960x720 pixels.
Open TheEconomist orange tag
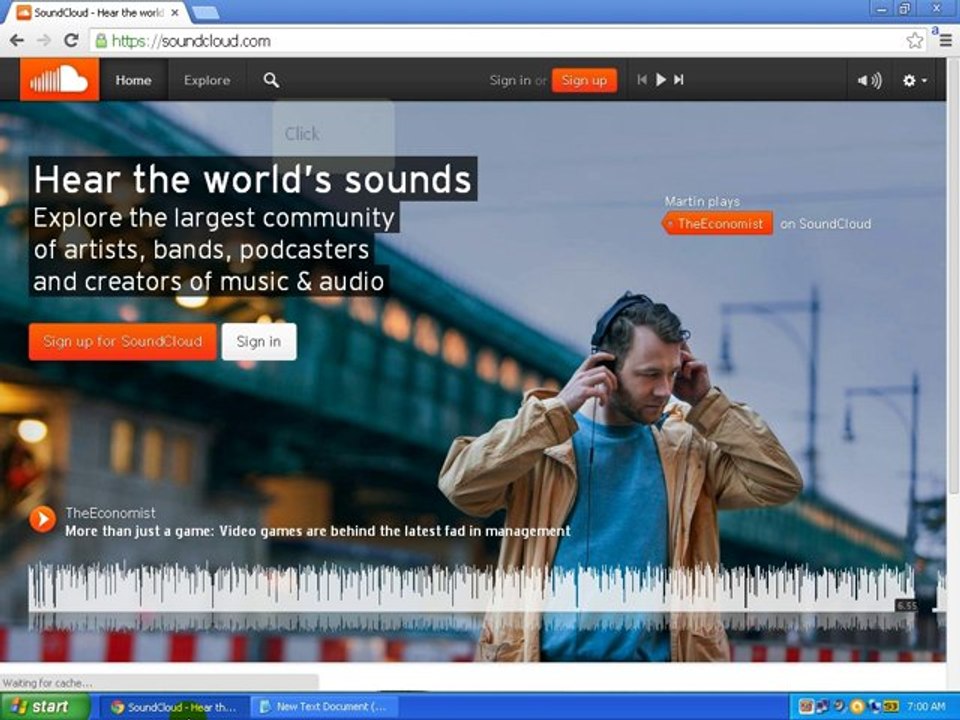click(718, 223)
